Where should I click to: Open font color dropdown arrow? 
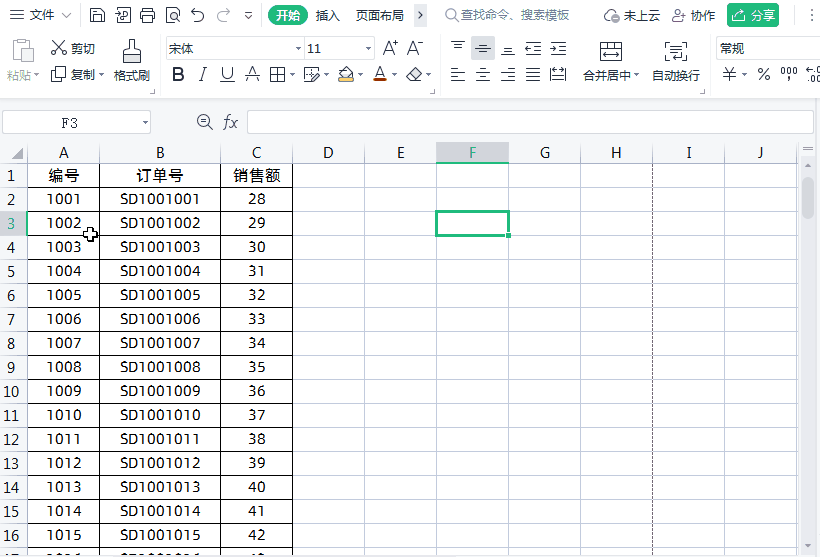coord(394,75)
